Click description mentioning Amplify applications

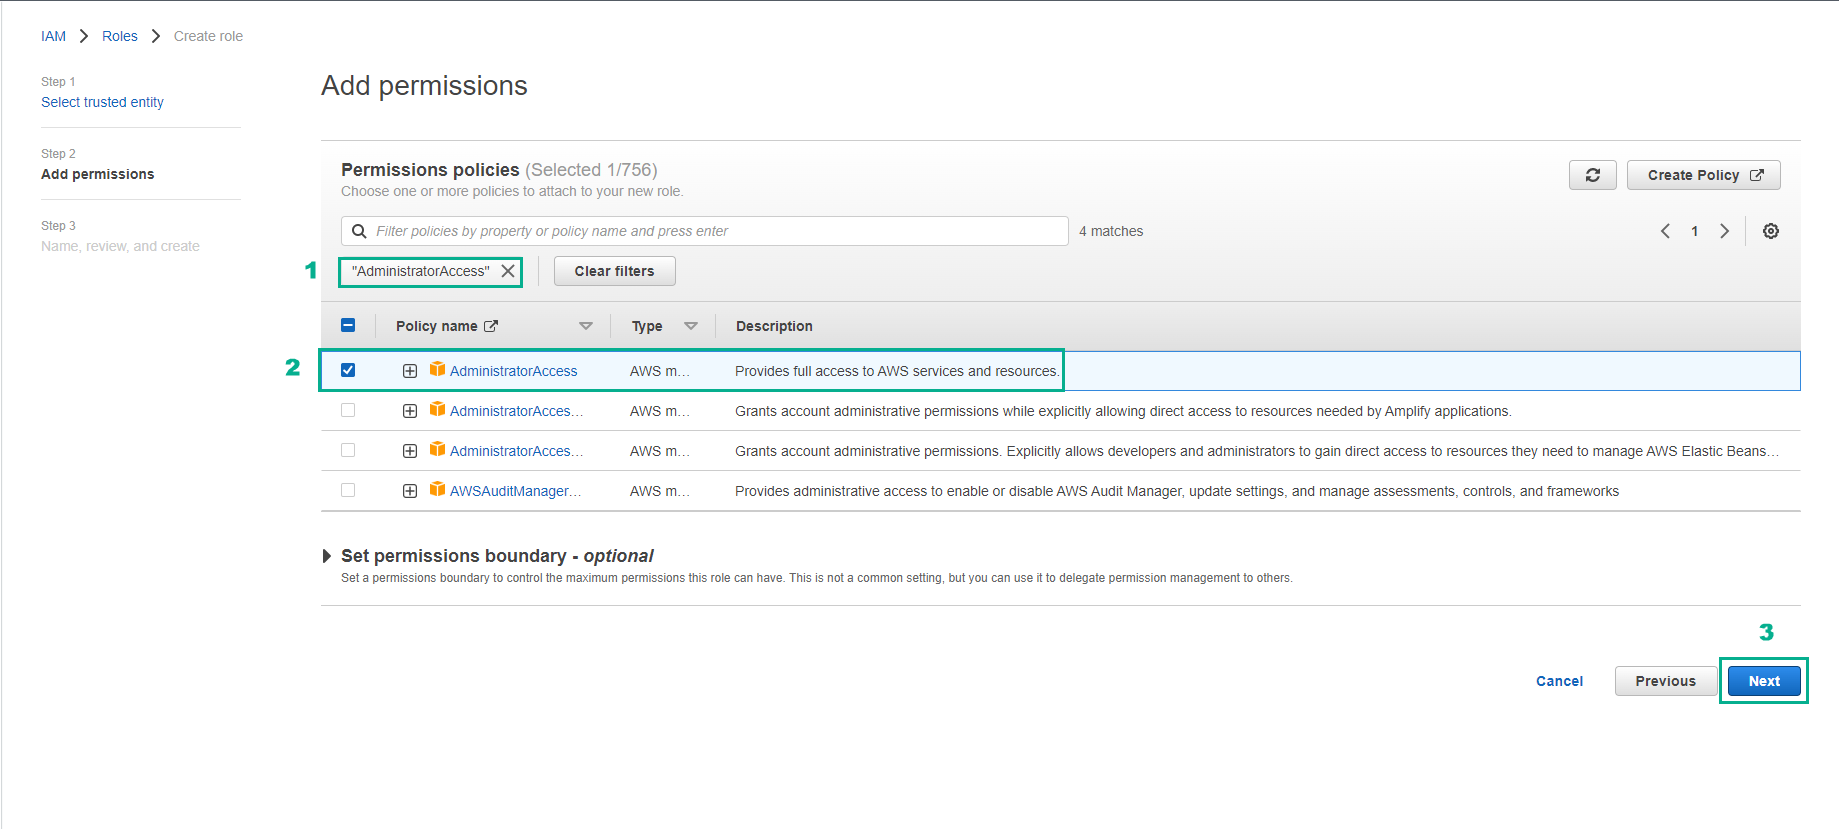click(x=1123, y=411)
